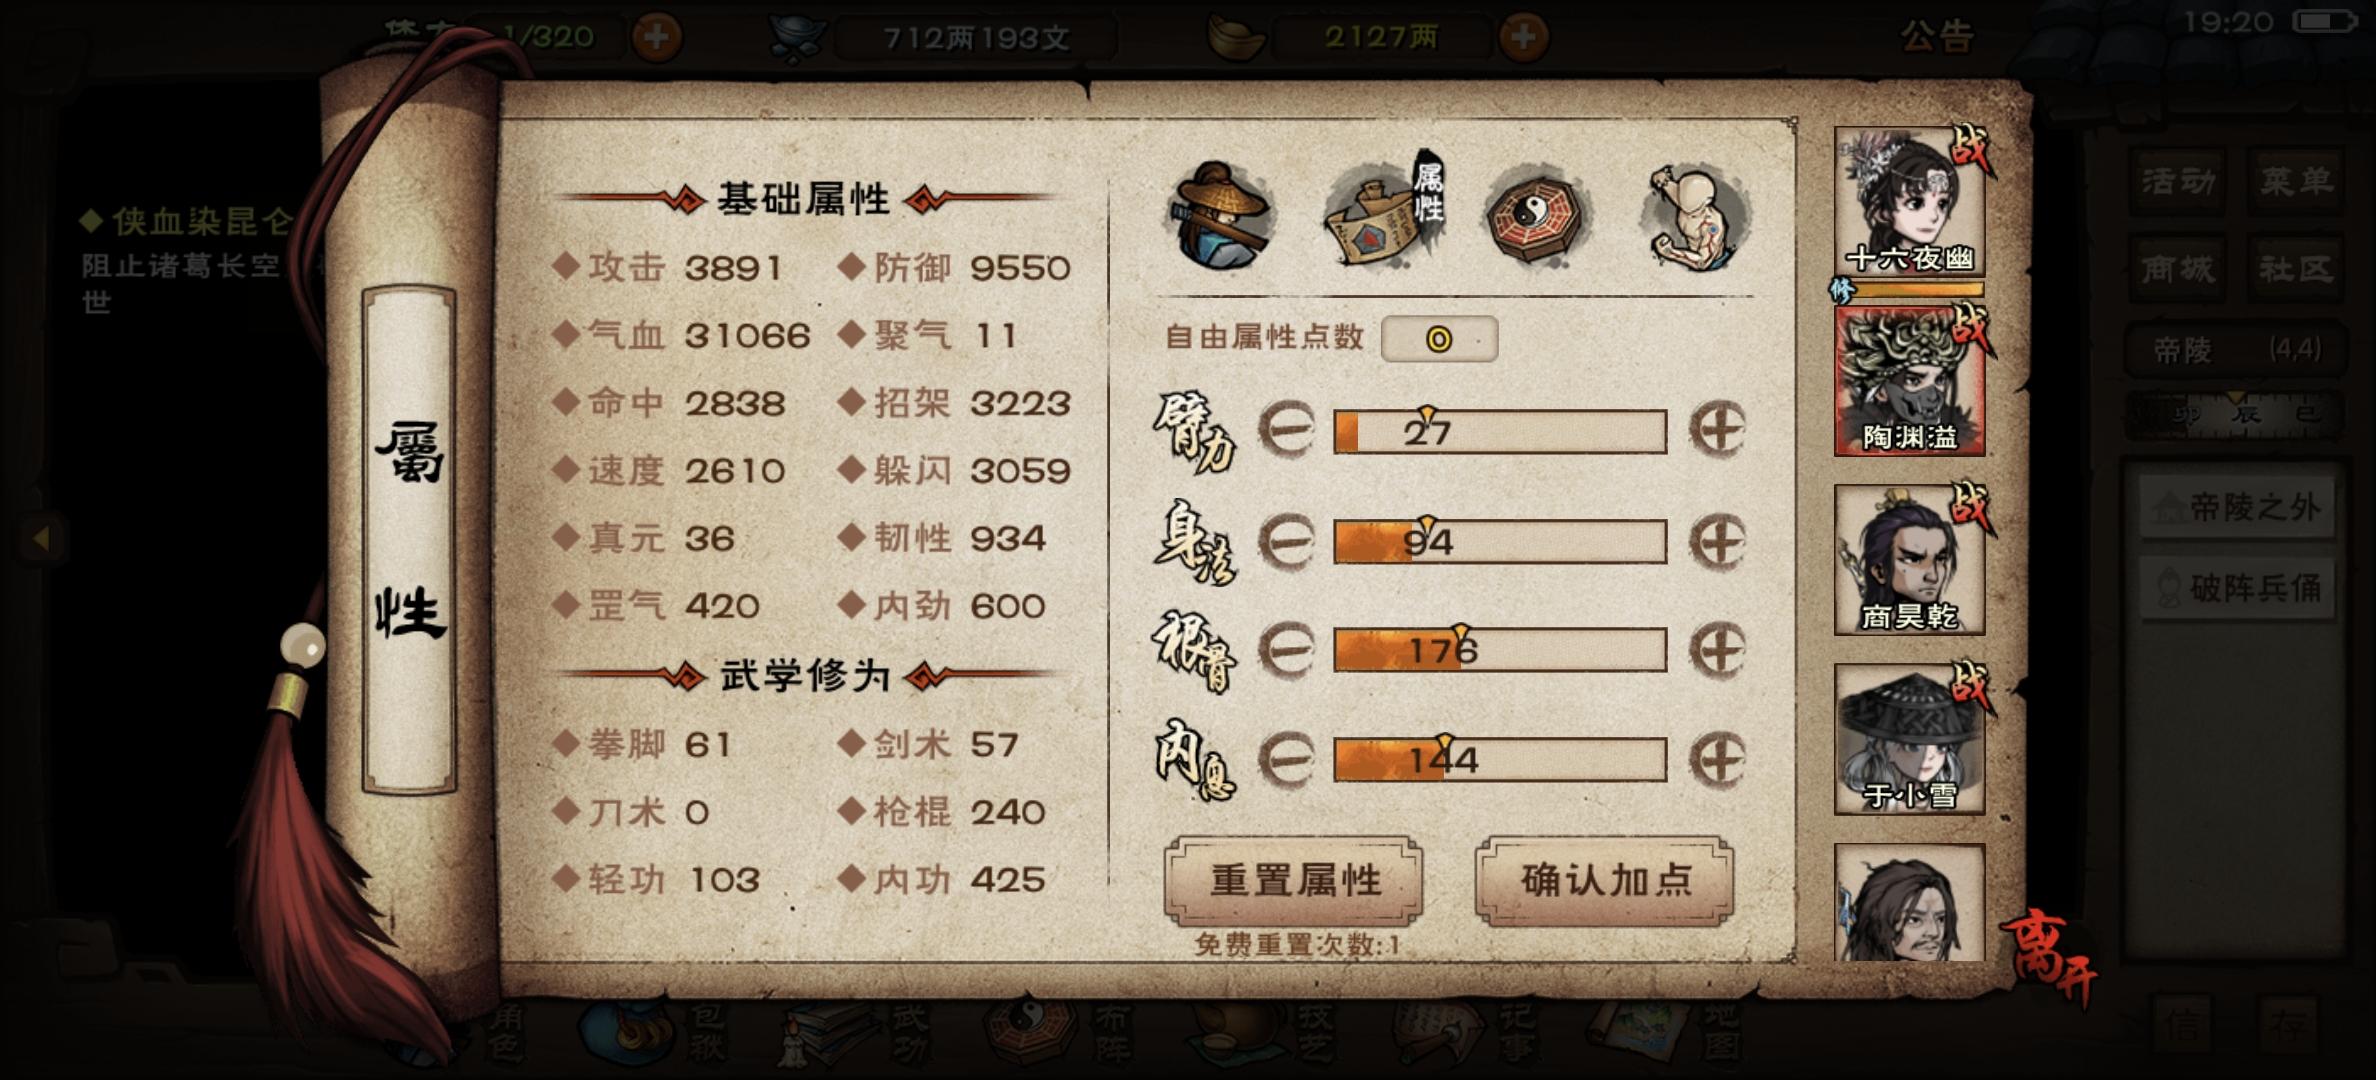This screenshot has width=2376, height=1080.
Task: Add a point to 内息
Action: (x=1717, y=760)
